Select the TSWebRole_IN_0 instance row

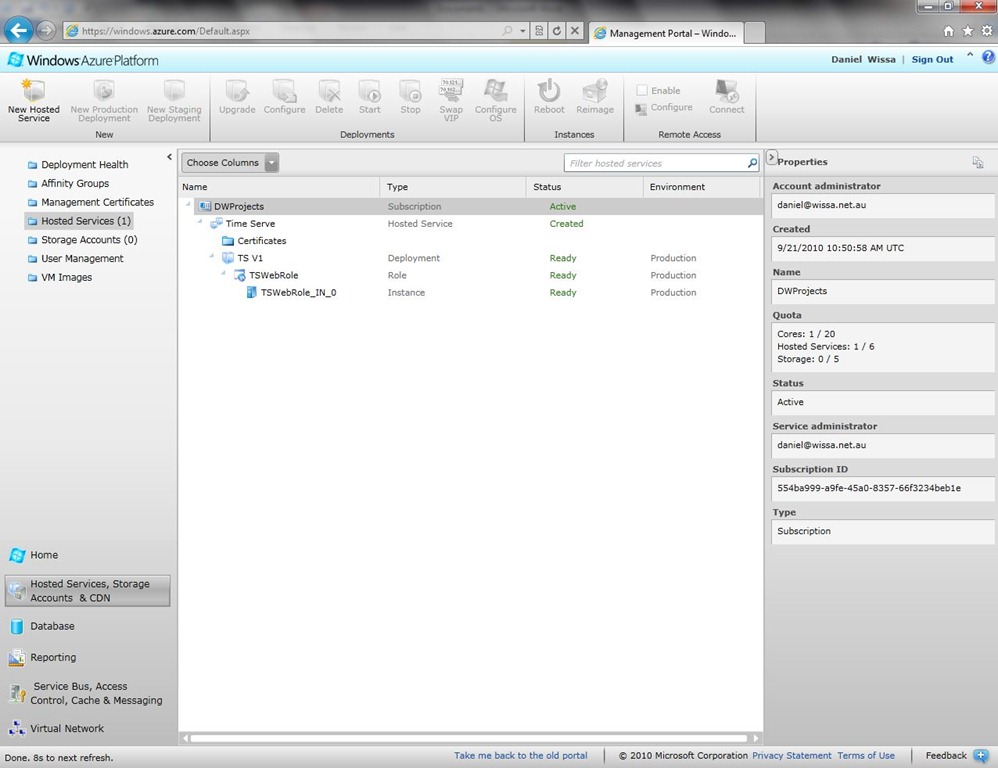298,293
